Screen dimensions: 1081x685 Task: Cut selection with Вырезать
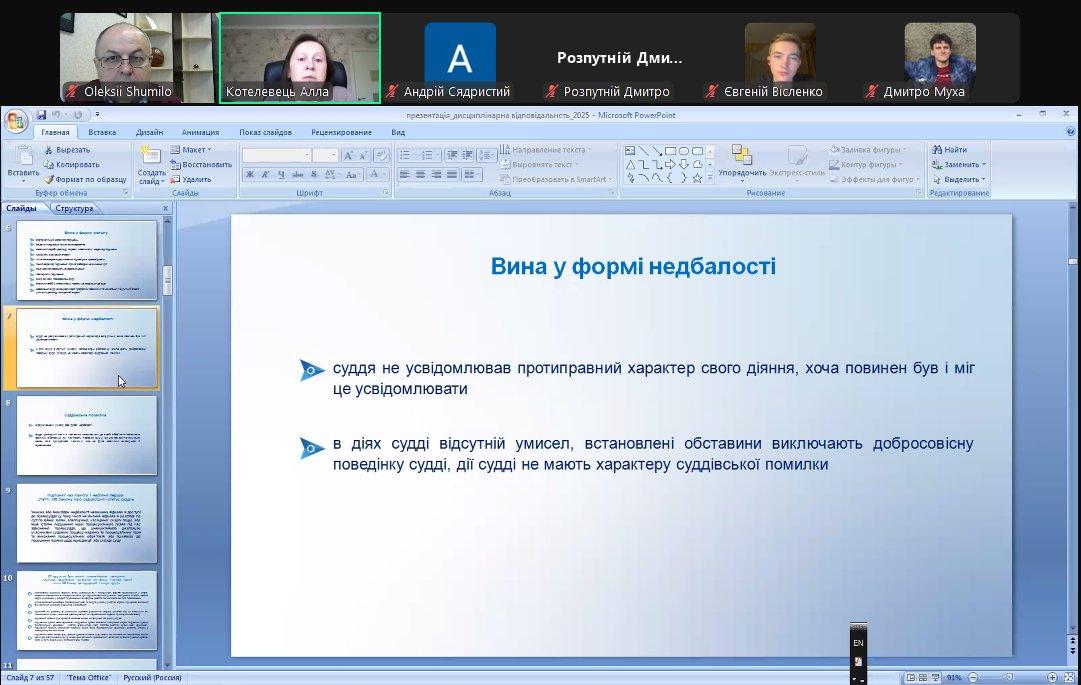72,150
